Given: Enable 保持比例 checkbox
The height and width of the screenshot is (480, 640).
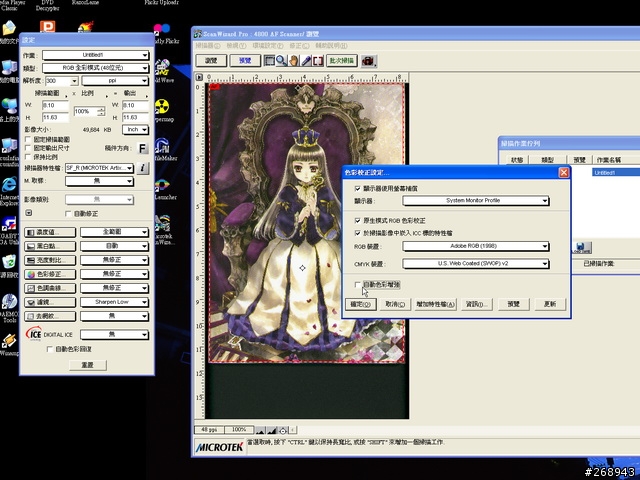Looking at the screenshot, I should 28,157.
